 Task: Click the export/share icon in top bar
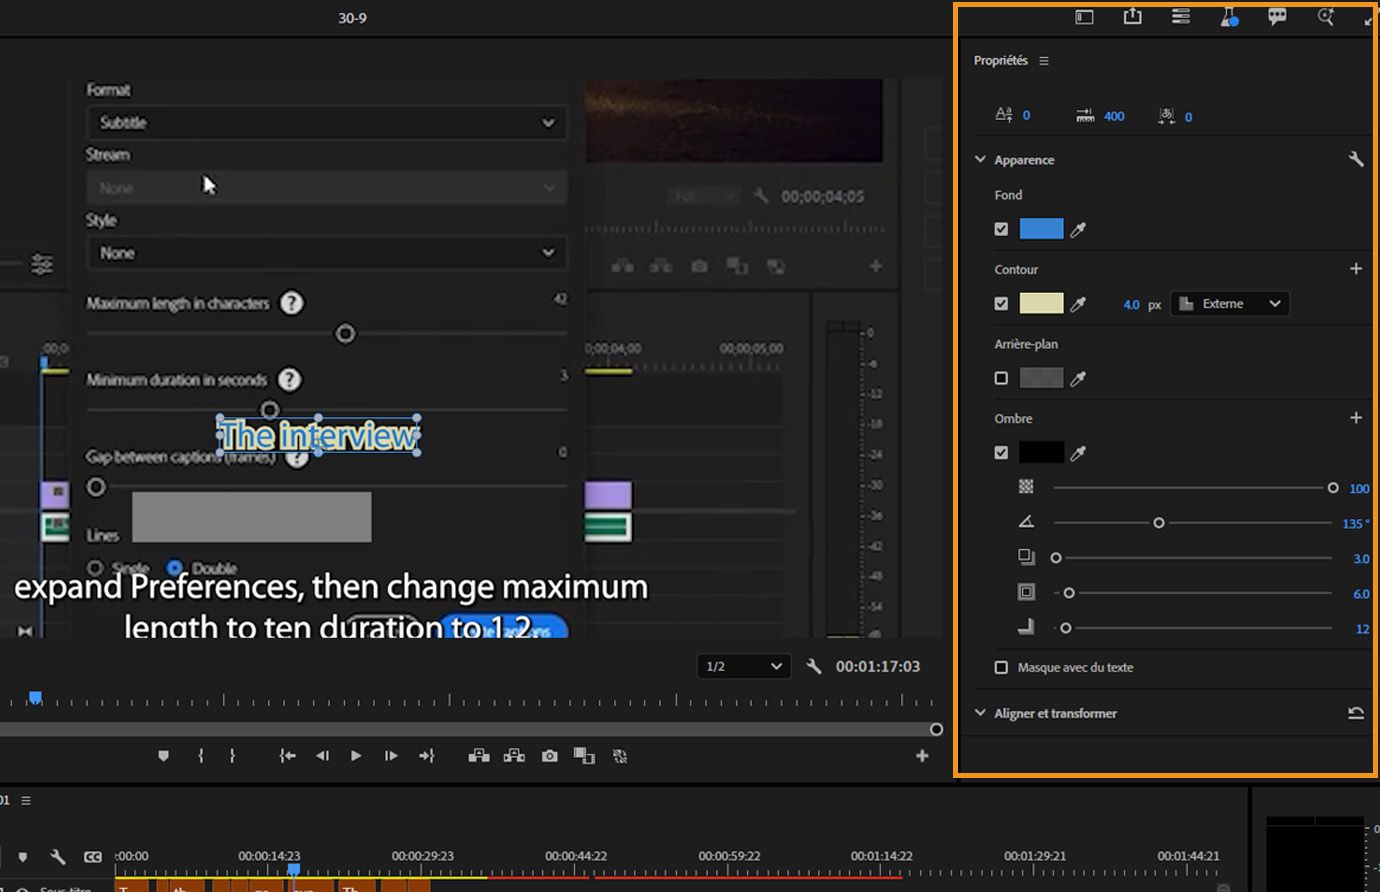click(x=1132, y=17)
